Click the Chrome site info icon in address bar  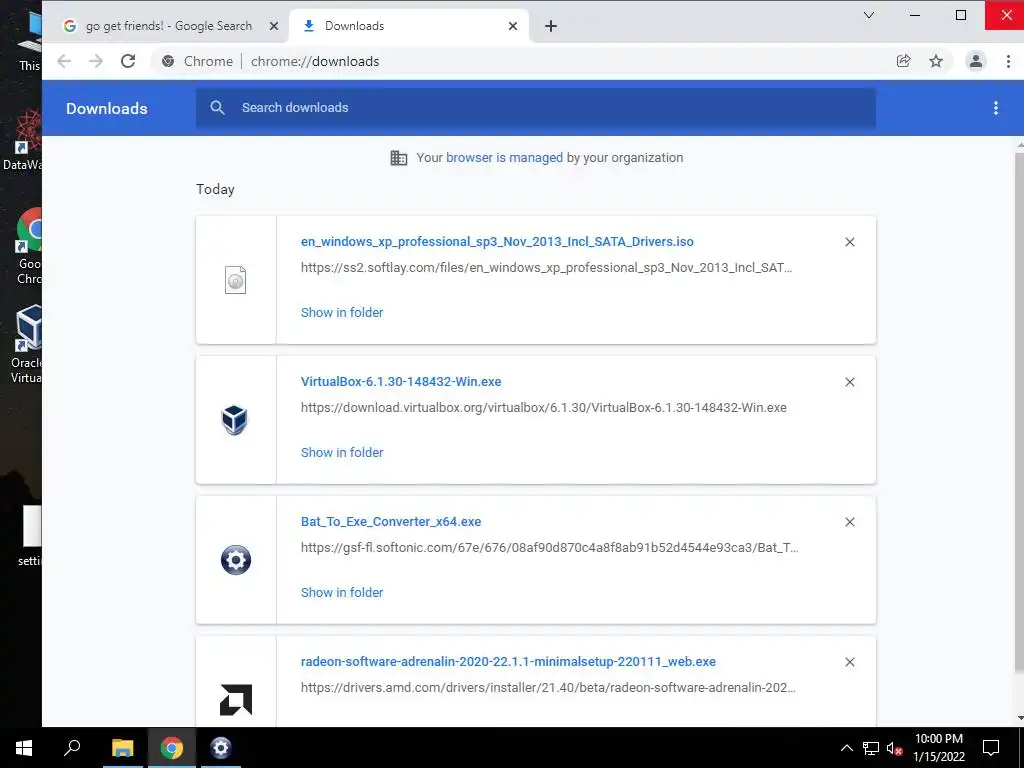(168, 61)
